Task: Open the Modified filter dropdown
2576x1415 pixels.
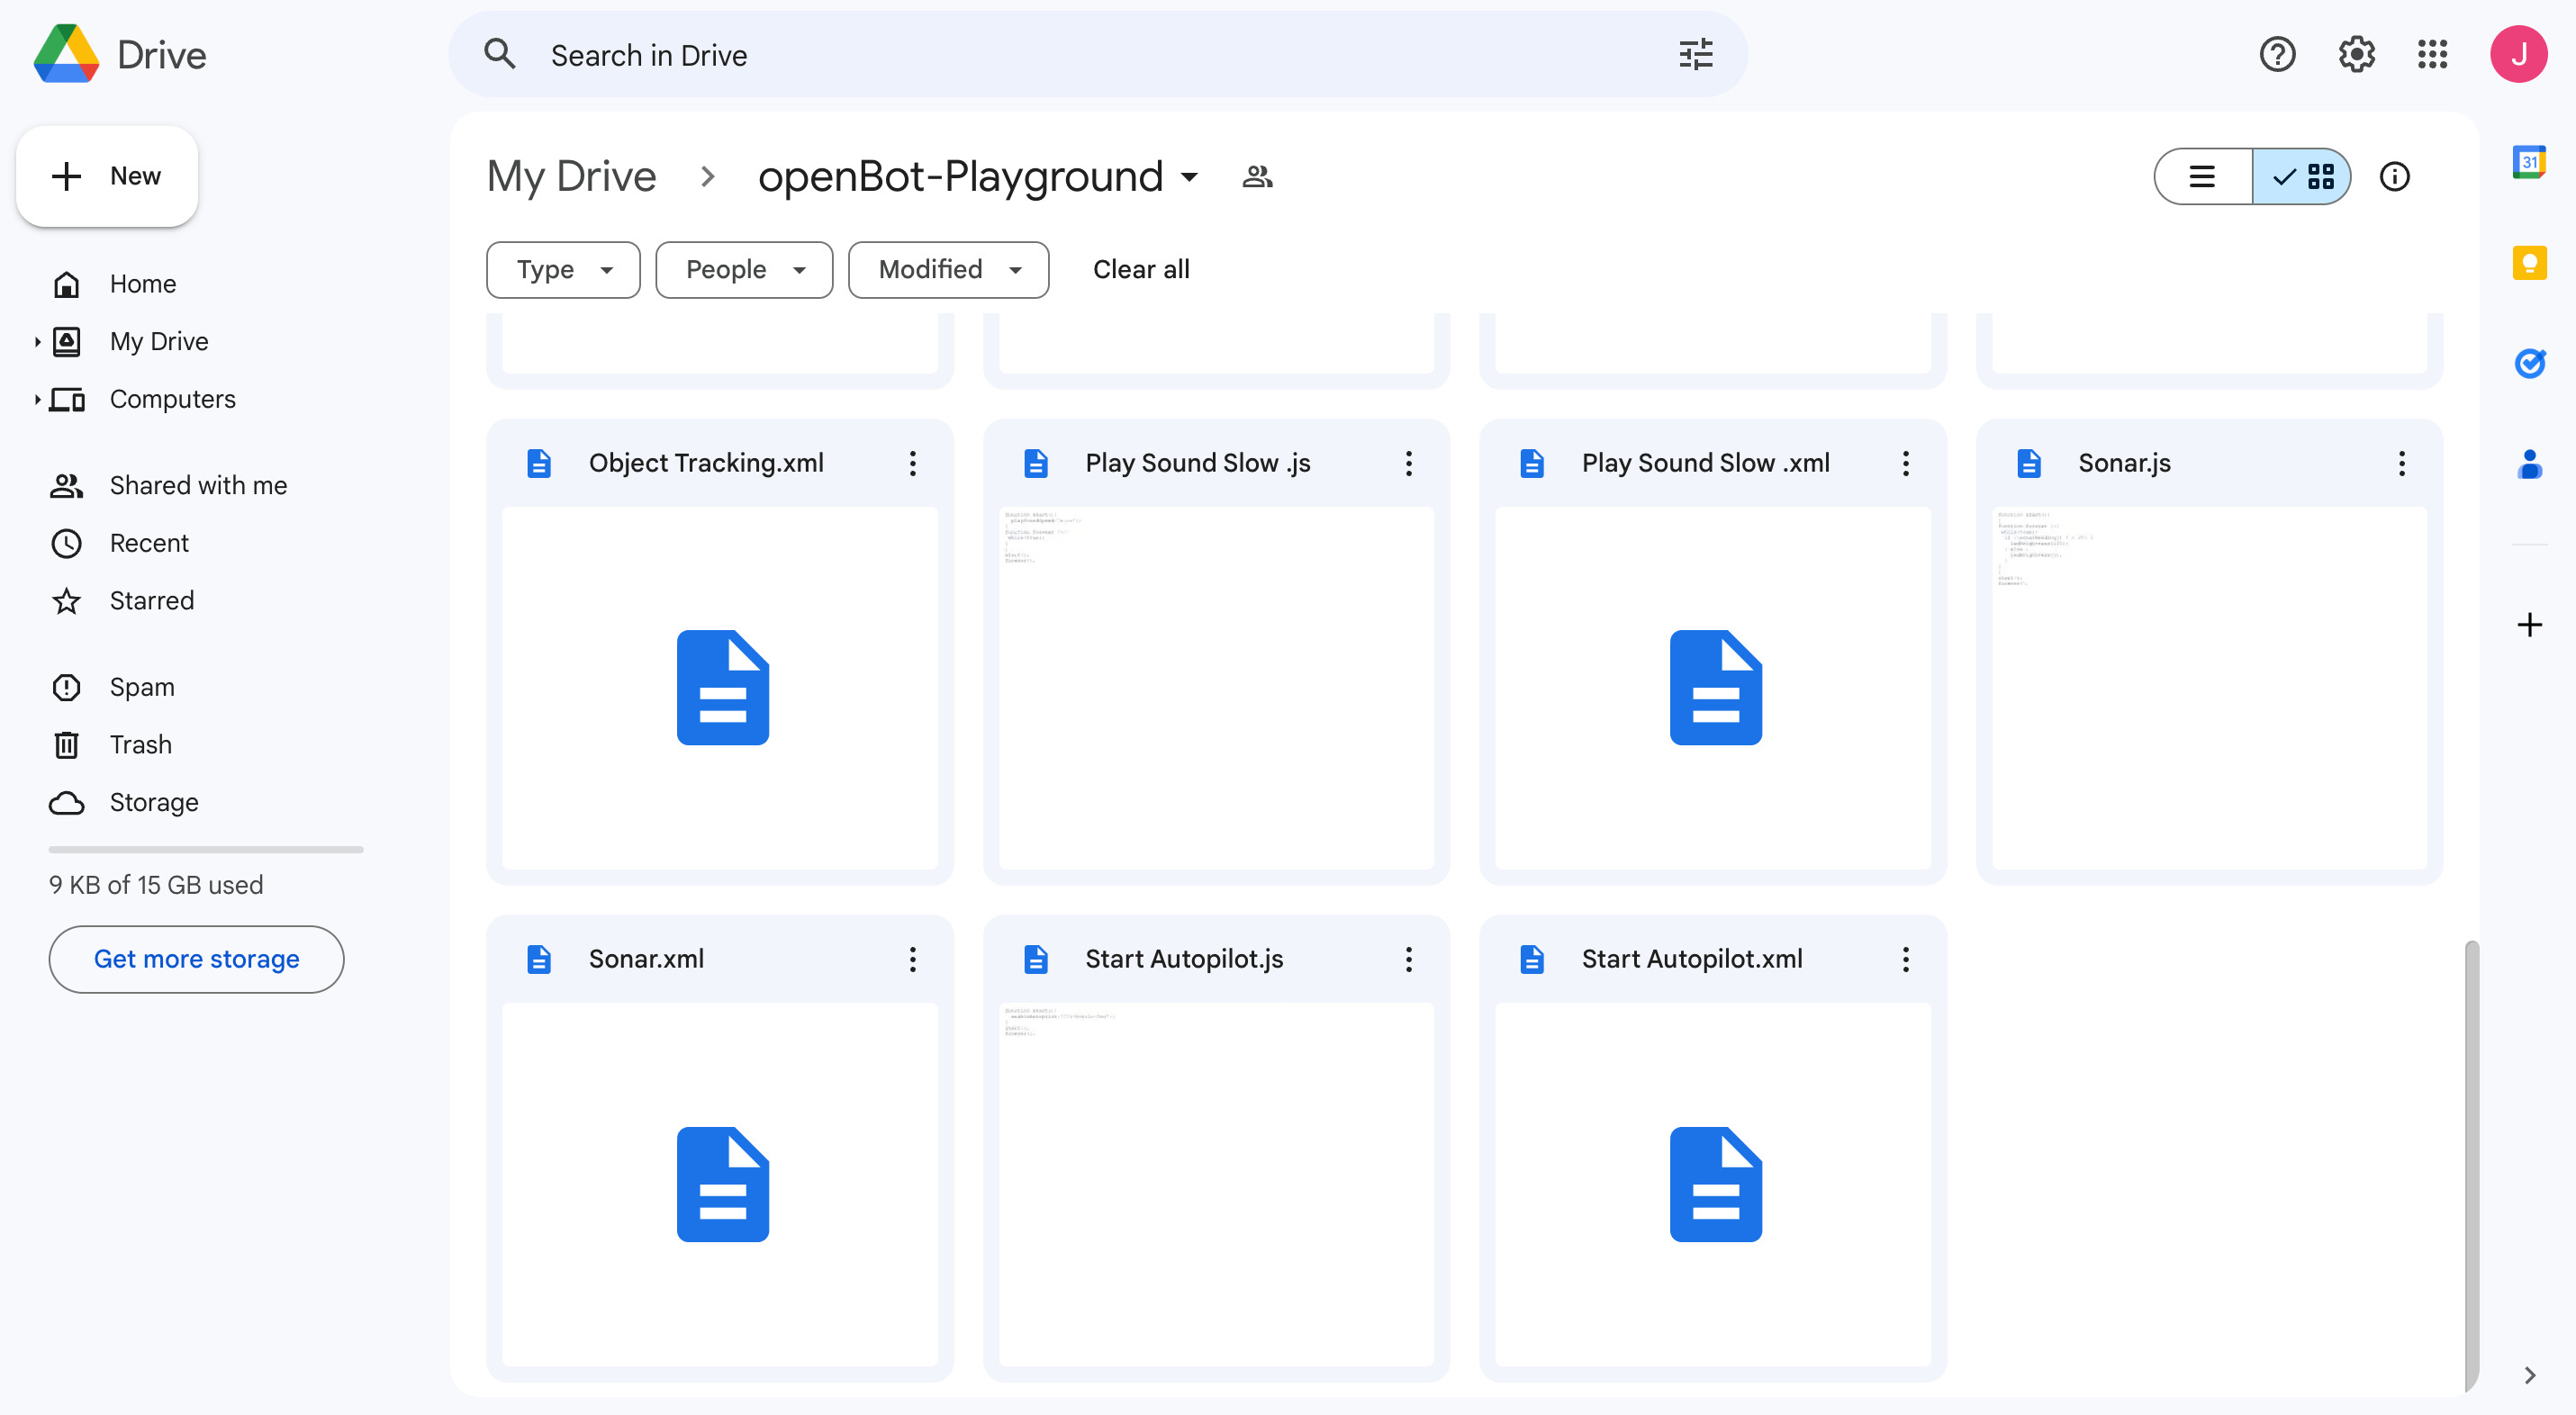Action: (x=948, y=270)
